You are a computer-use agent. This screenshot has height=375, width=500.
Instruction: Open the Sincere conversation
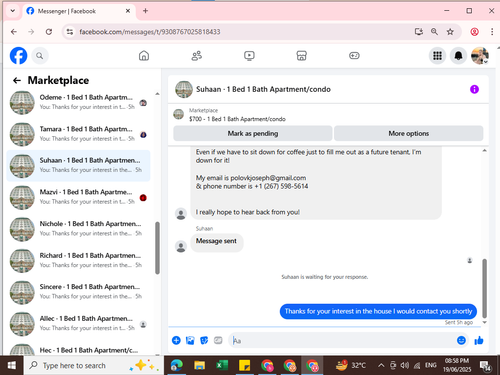[x=78, y=292]
